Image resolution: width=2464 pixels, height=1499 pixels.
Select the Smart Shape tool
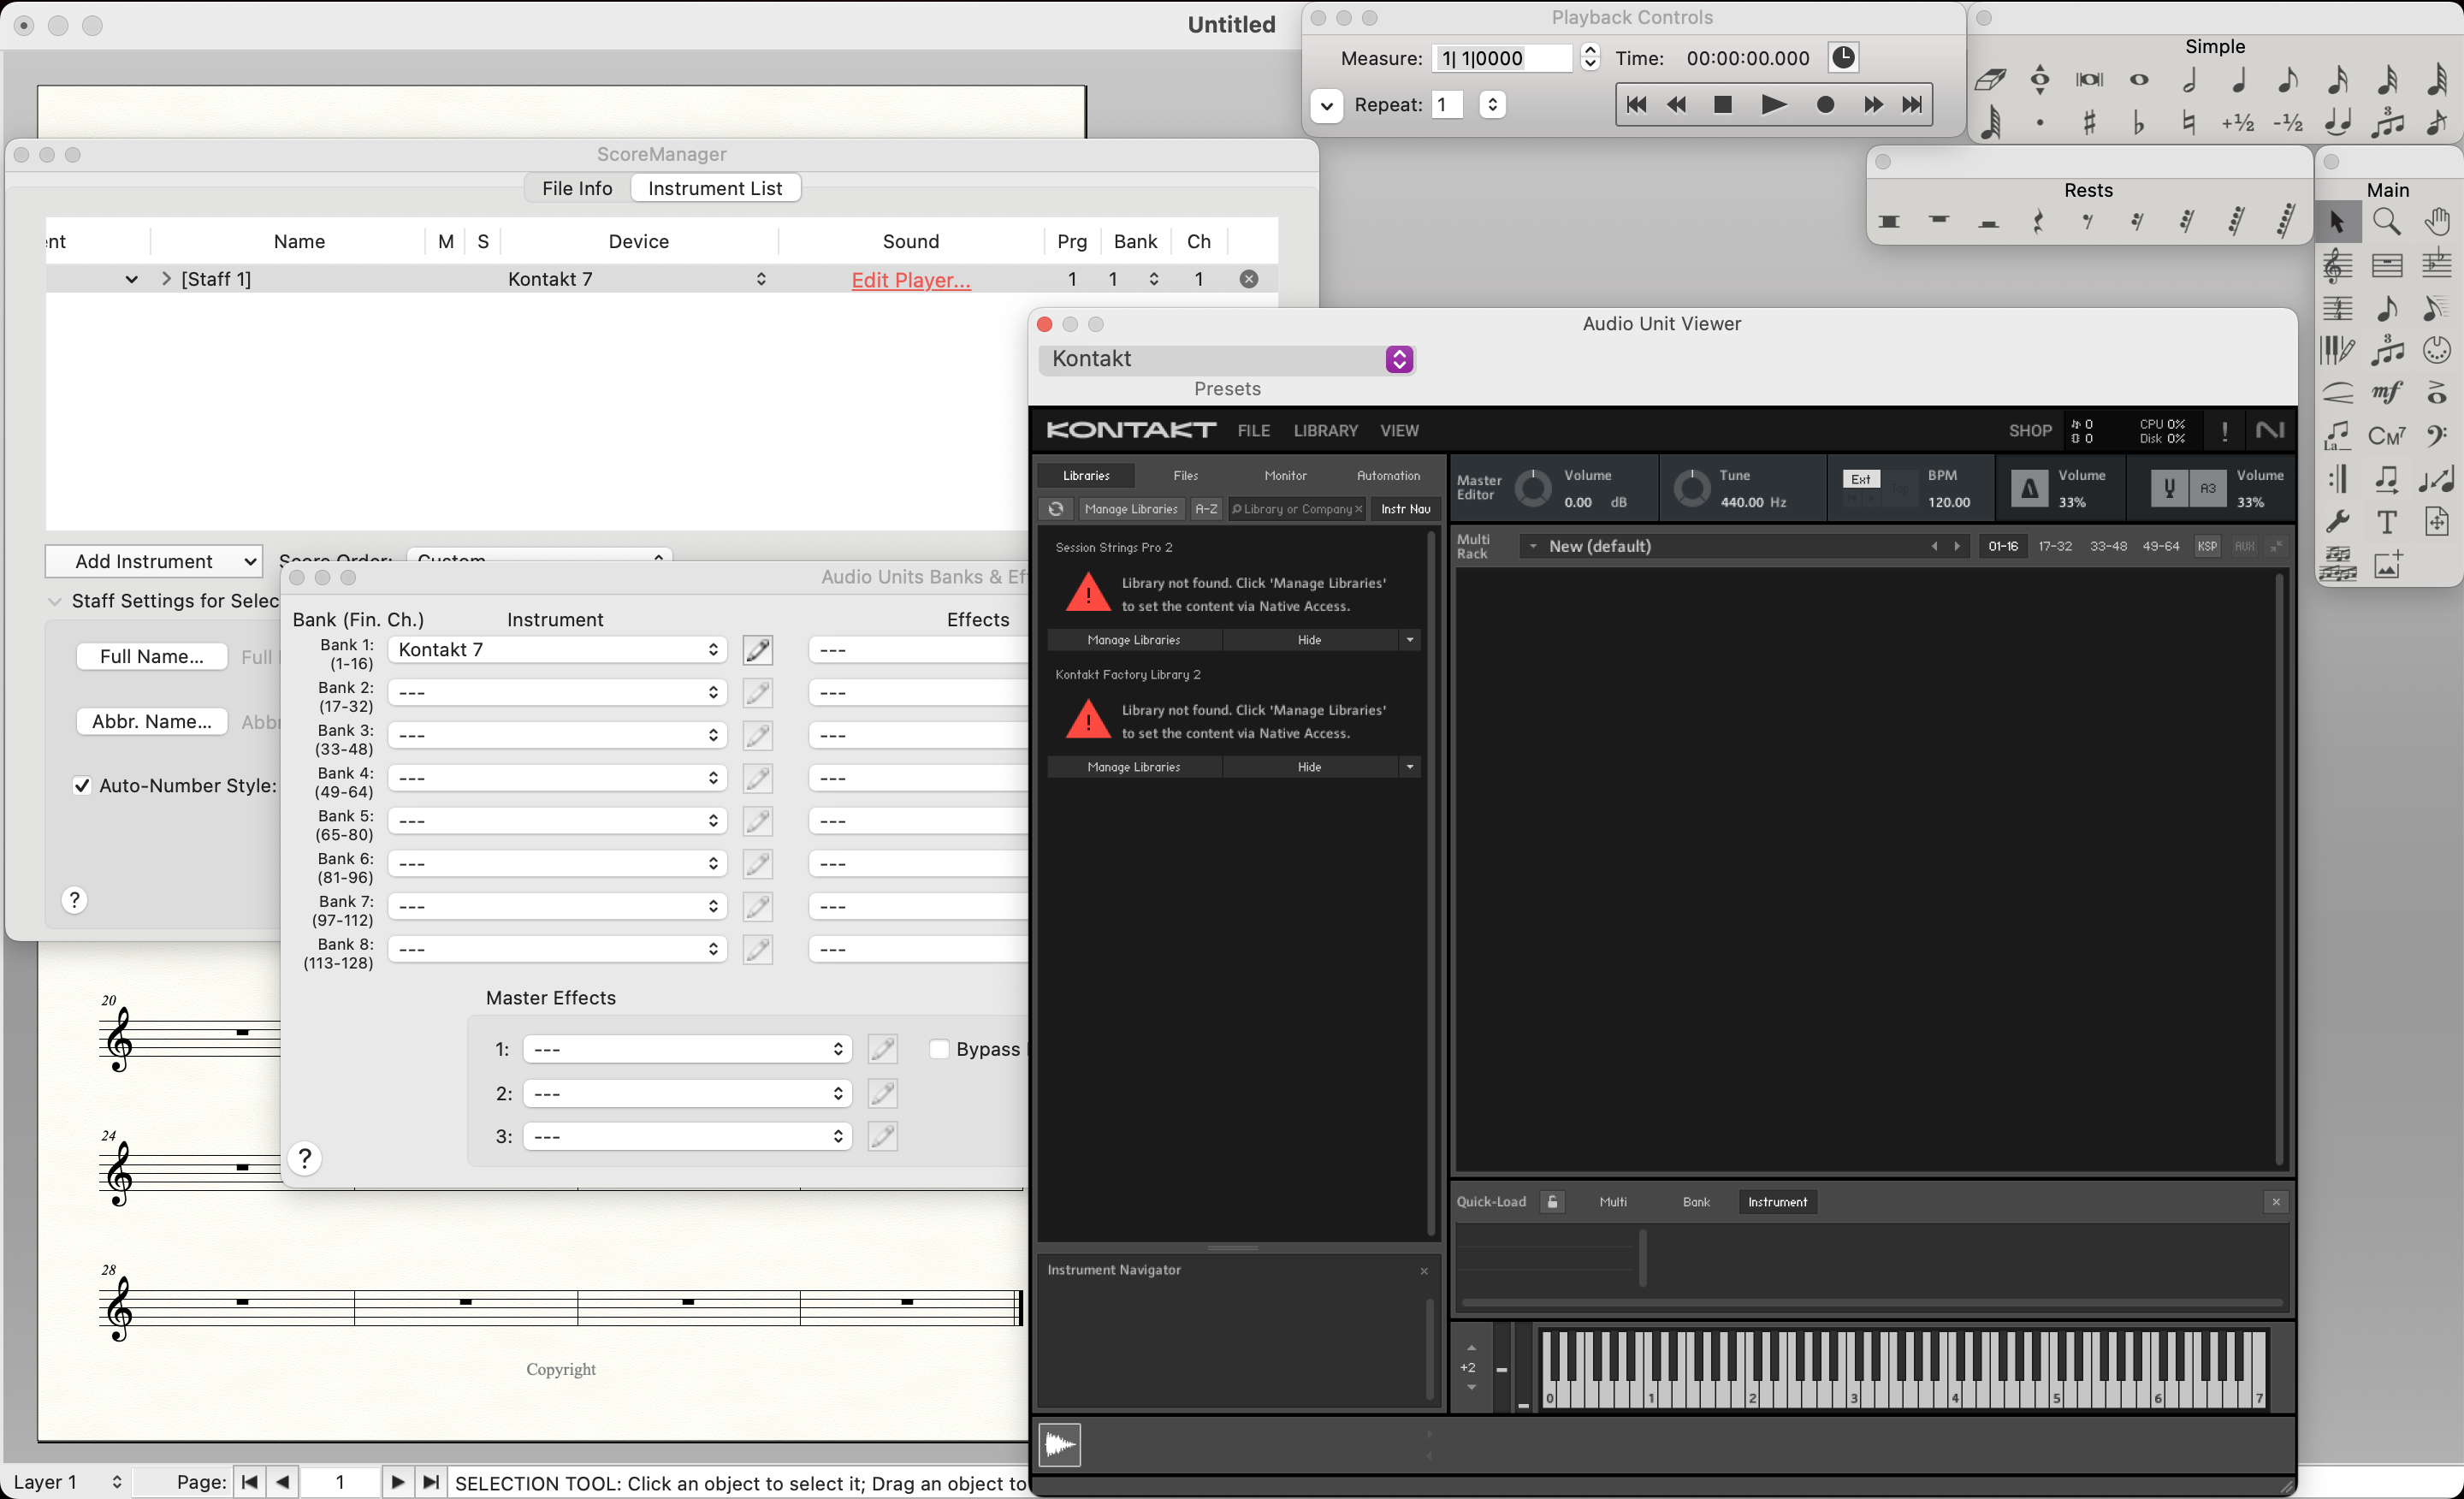(2337, 393)
